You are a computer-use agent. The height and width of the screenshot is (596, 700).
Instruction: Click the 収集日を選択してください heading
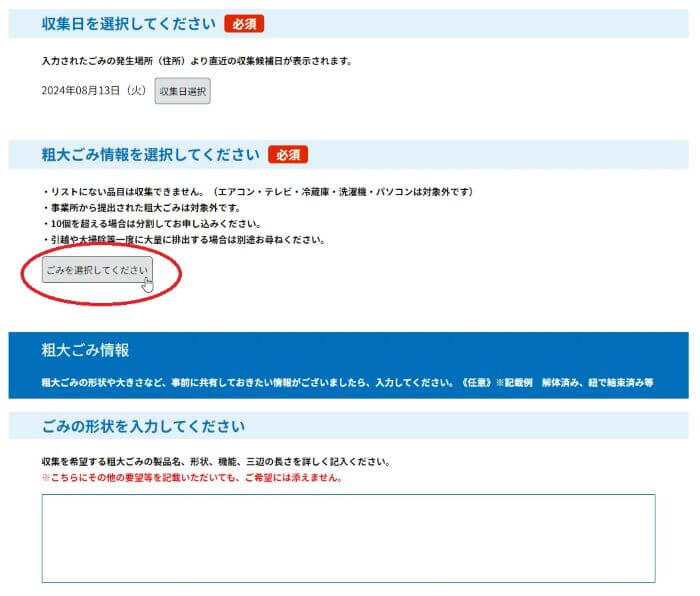tap(129, 24)
